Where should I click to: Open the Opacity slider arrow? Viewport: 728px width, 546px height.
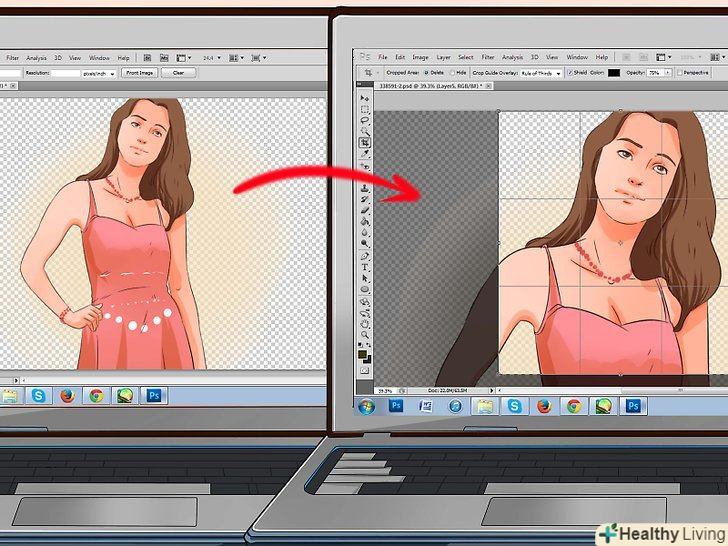tap(668, 73)
